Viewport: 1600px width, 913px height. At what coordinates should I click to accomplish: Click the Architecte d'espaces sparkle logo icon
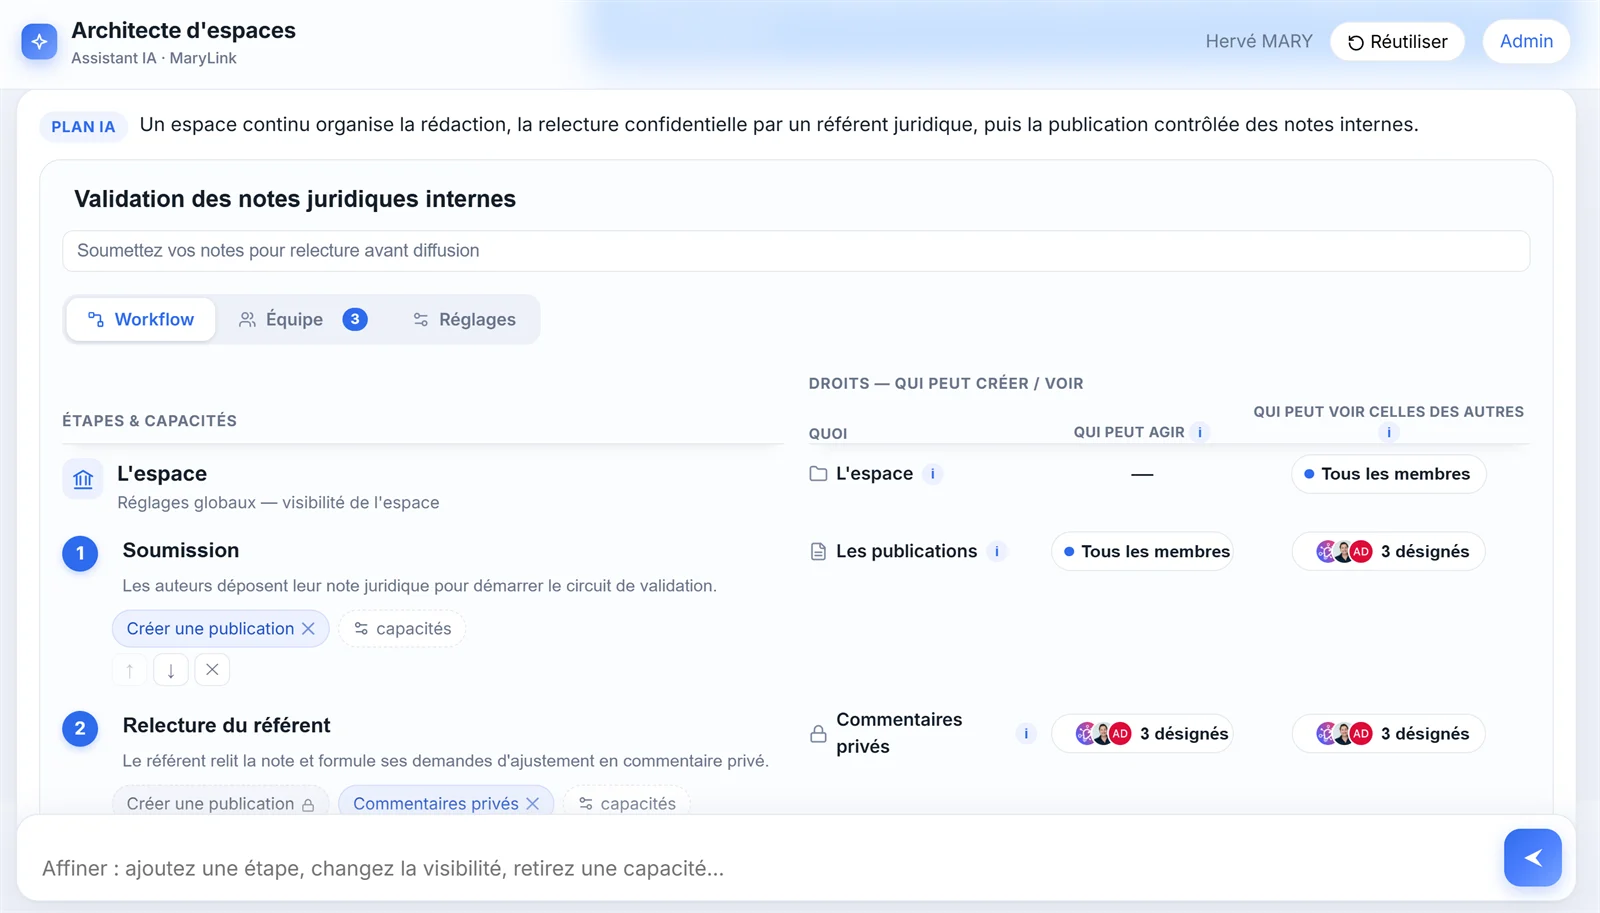tap(39, 42)
